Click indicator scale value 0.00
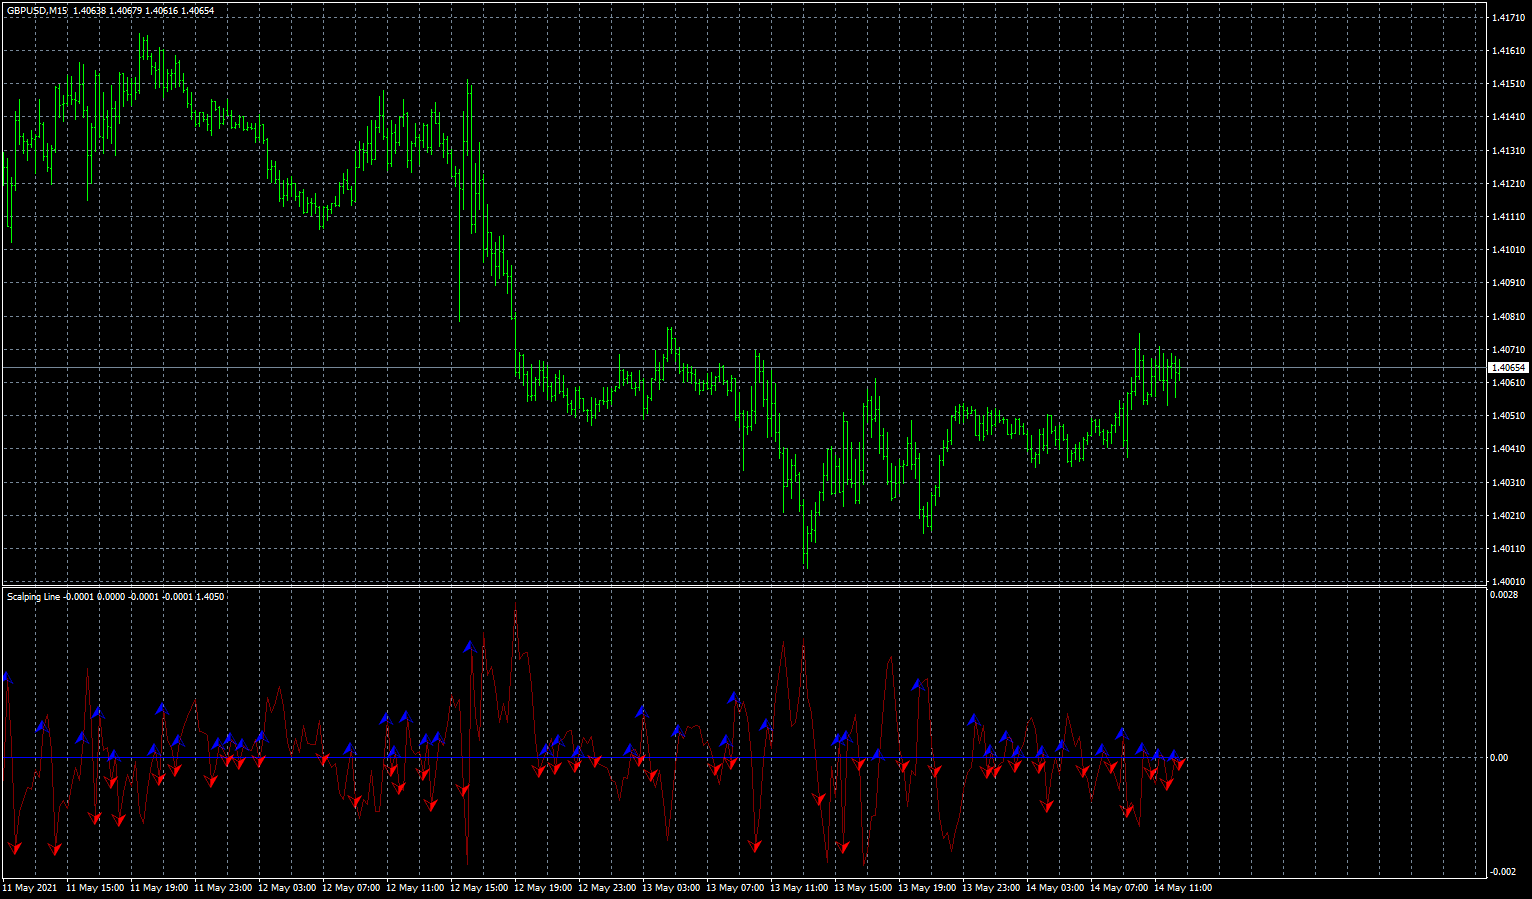This screenshot has width=1532, height=899. tap(1499, 758)
